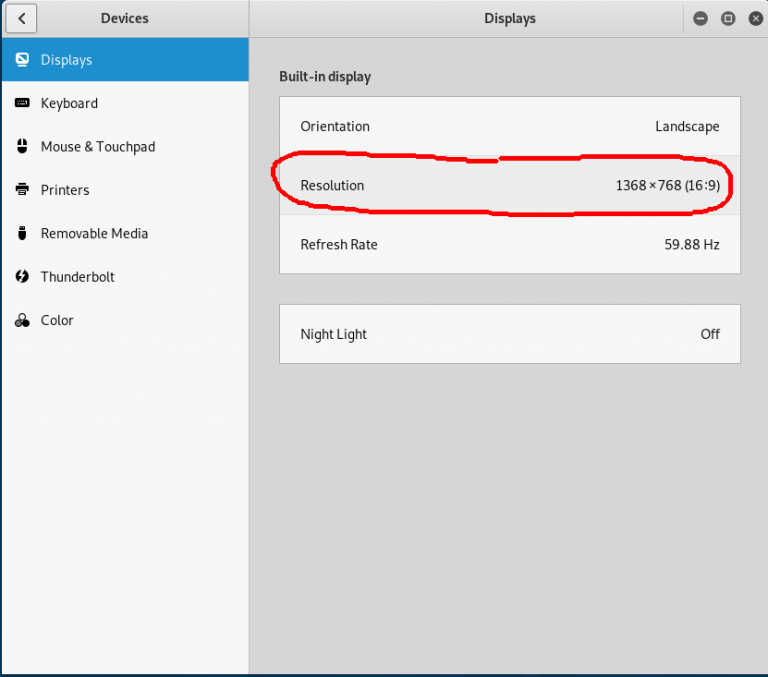This screenshot has width=768, height=677.
Task: Click the Keyboard icon in sidebar
Action: pos(22,103)
